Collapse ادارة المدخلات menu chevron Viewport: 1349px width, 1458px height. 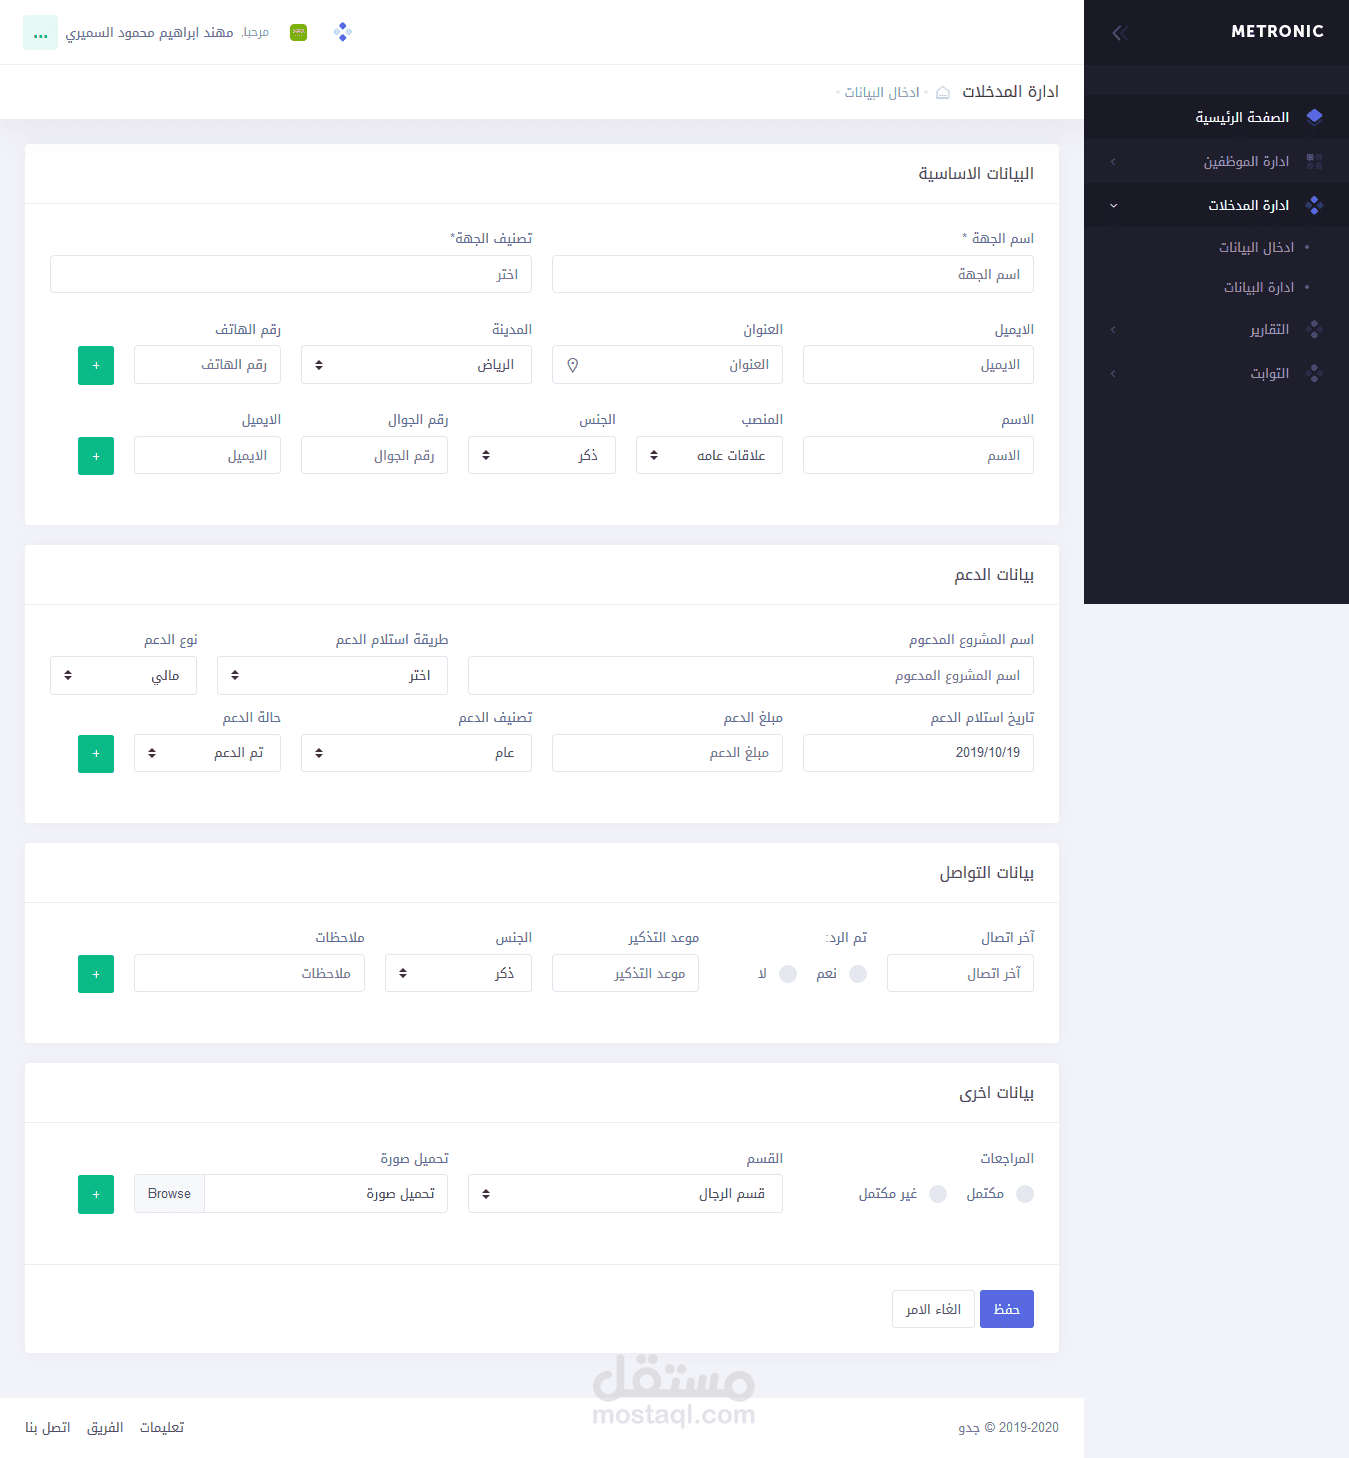coord(1113,205)
